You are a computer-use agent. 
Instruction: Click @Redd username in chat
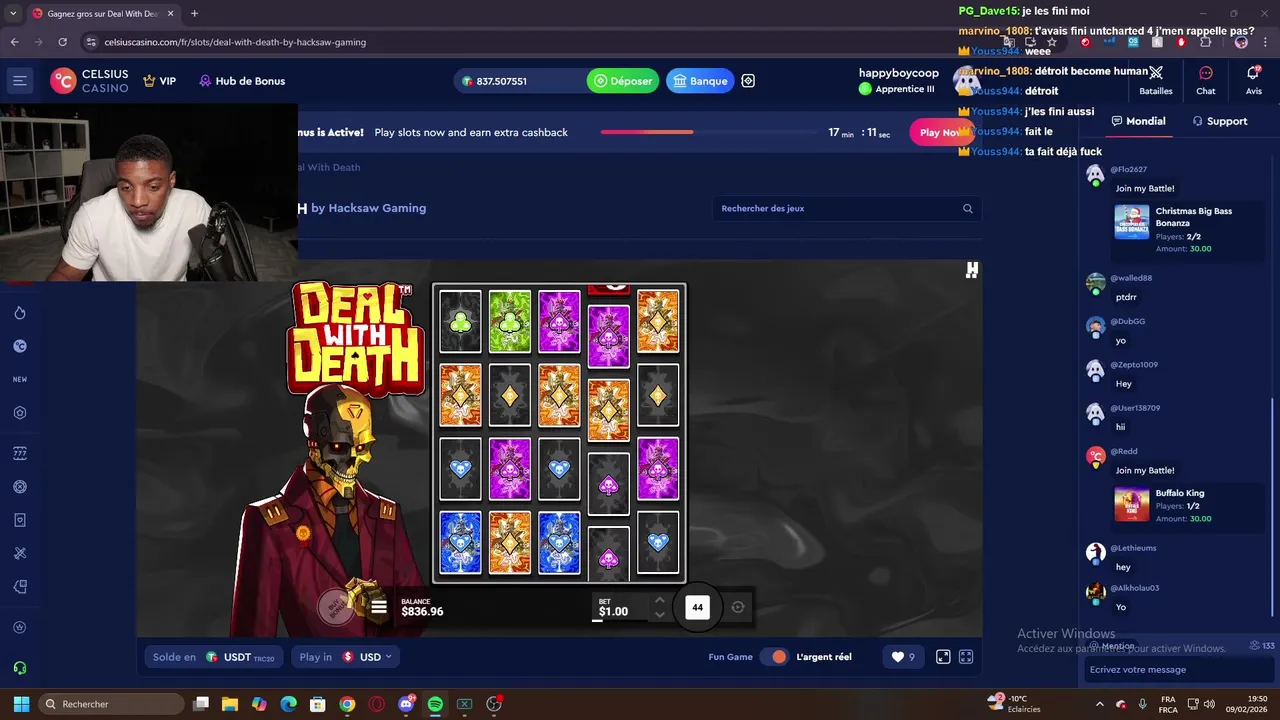click(1123, 451)
